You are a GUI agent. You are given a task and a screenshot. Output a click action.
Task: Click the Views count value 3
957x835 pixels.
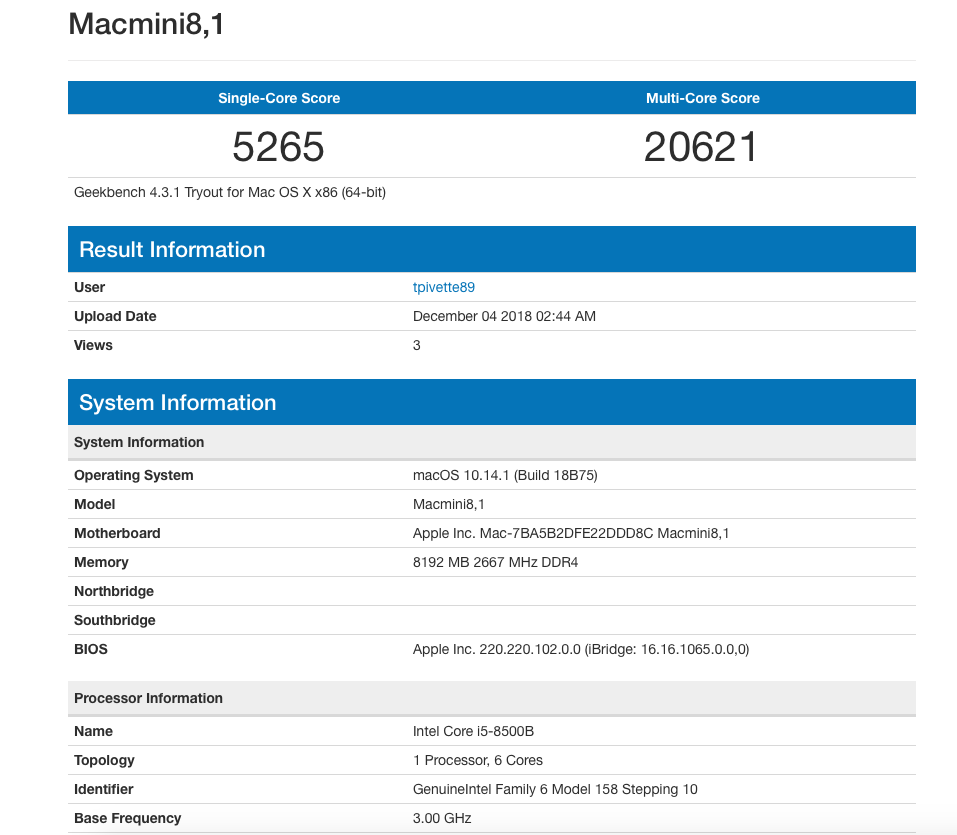tap(417, 345)
